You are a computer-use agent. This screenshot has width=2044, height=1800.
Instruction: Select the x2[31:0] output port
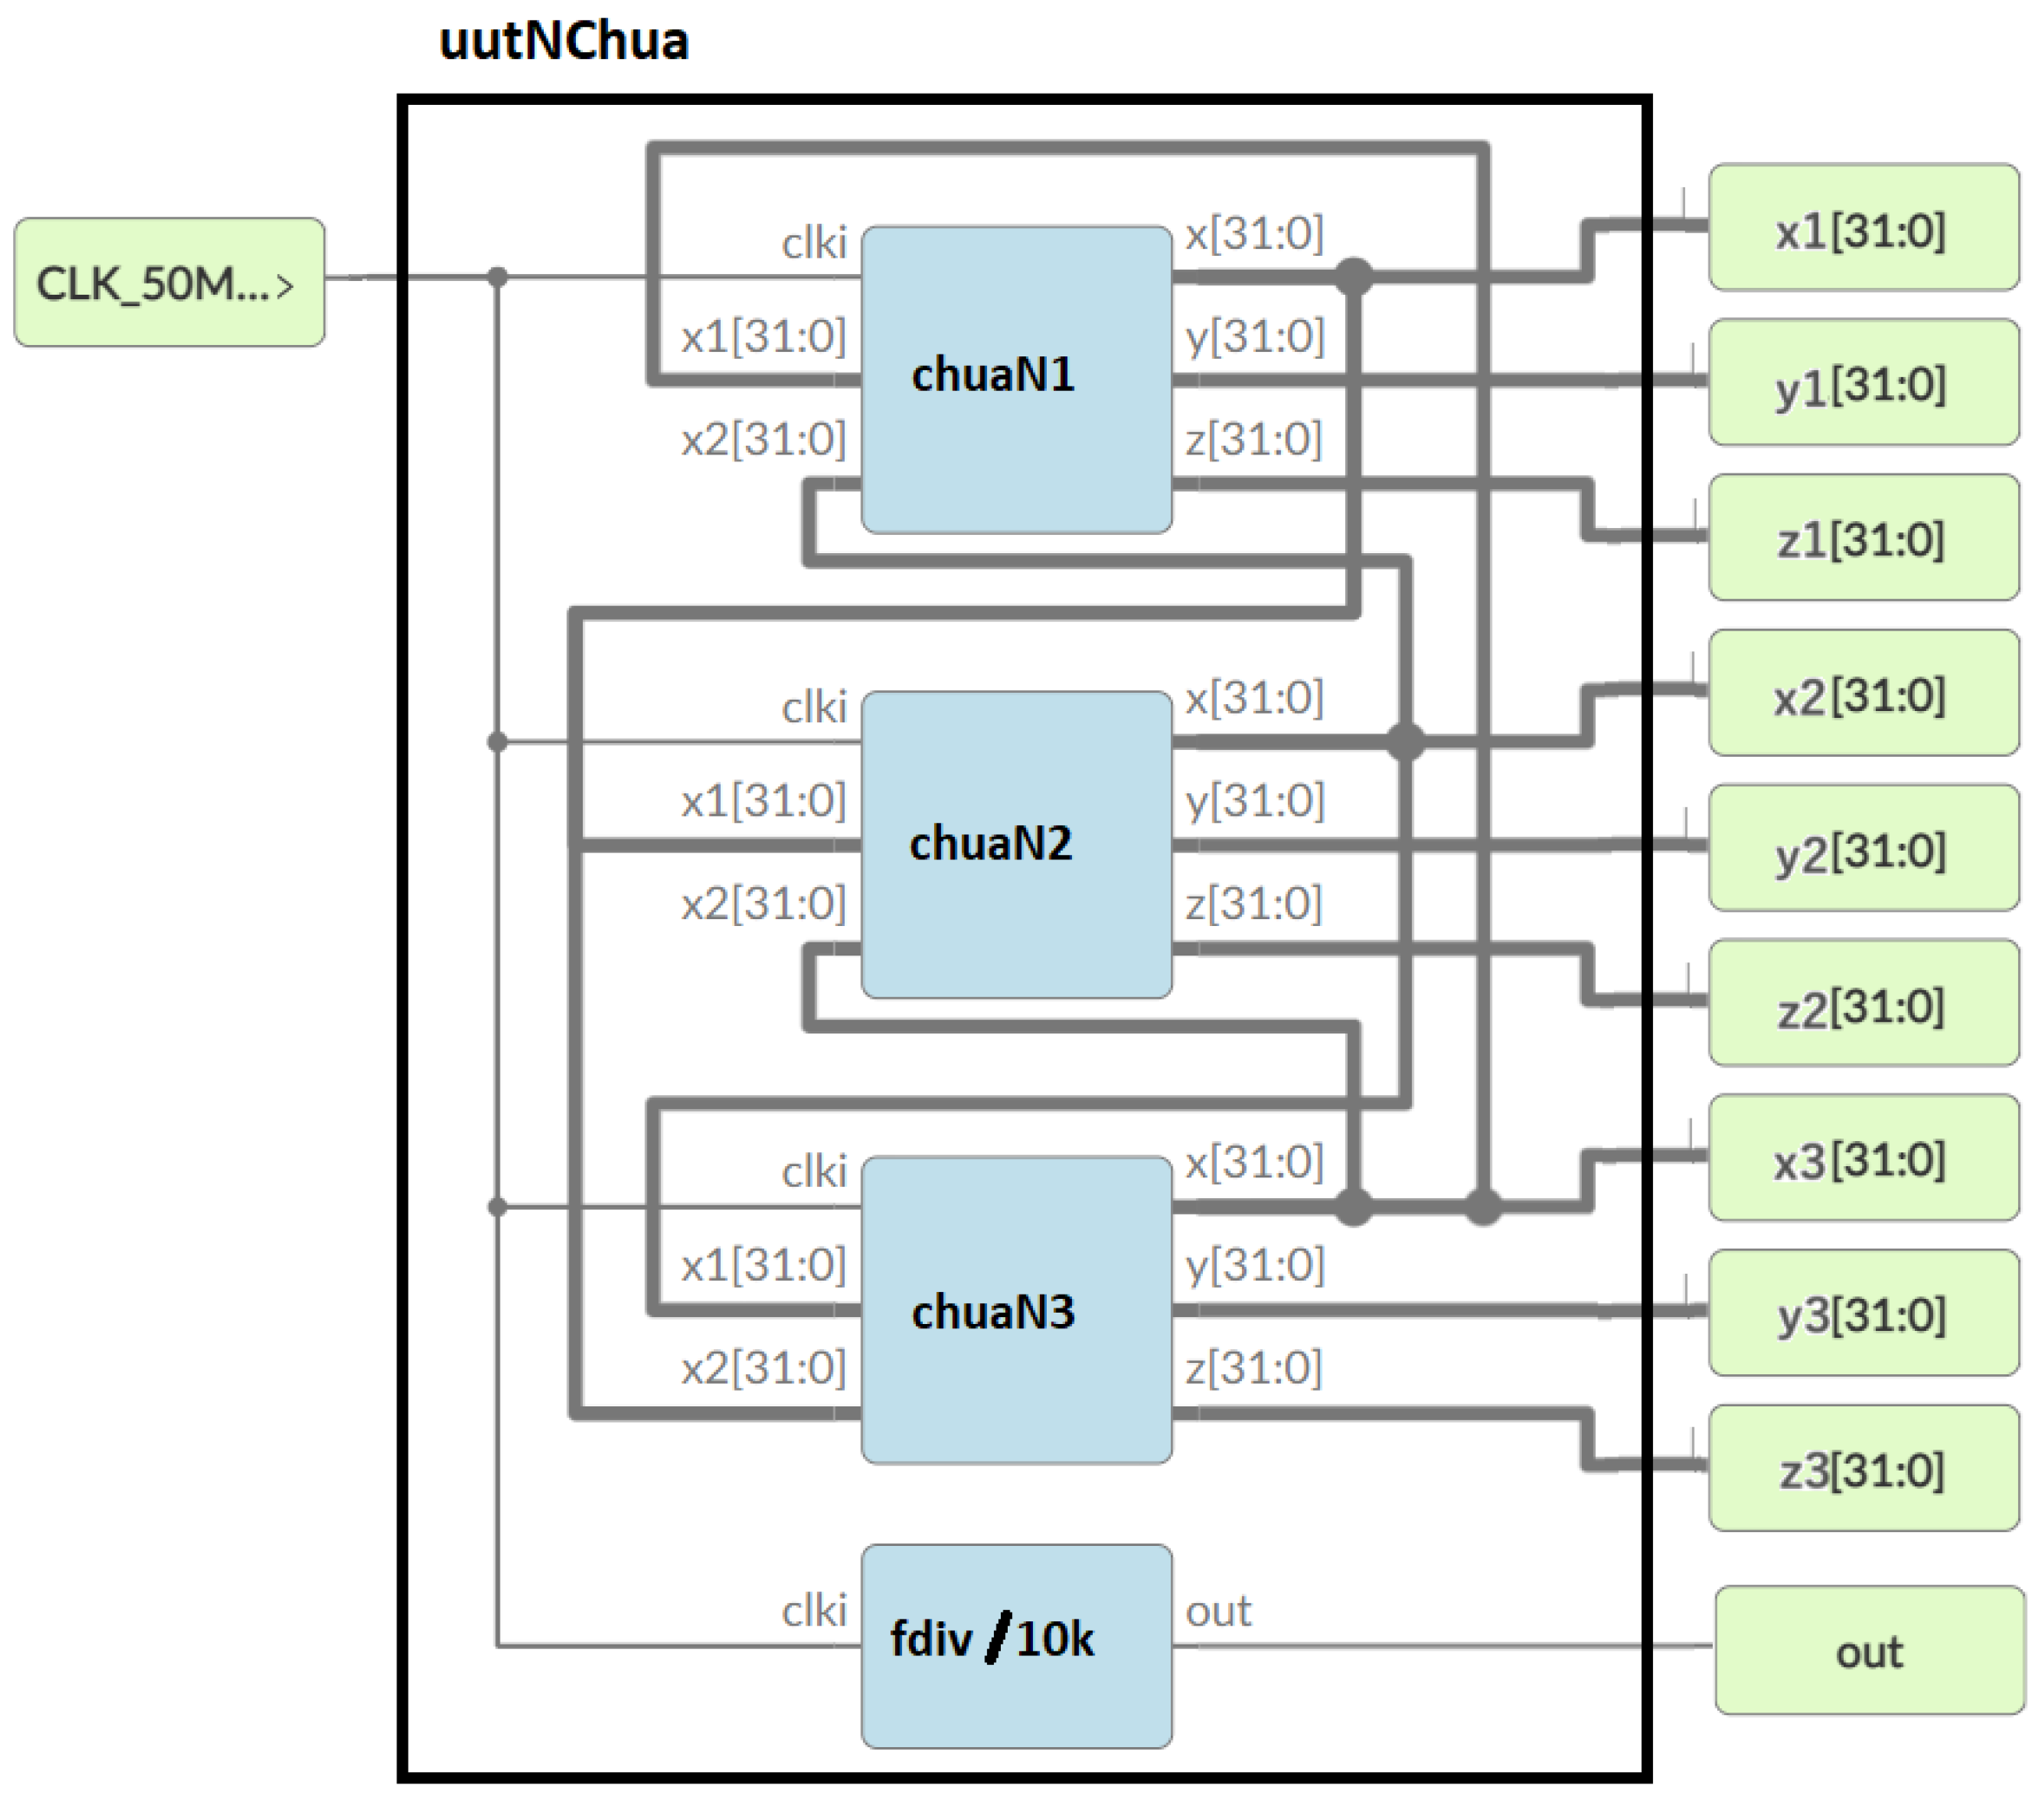coord(1862,694)
